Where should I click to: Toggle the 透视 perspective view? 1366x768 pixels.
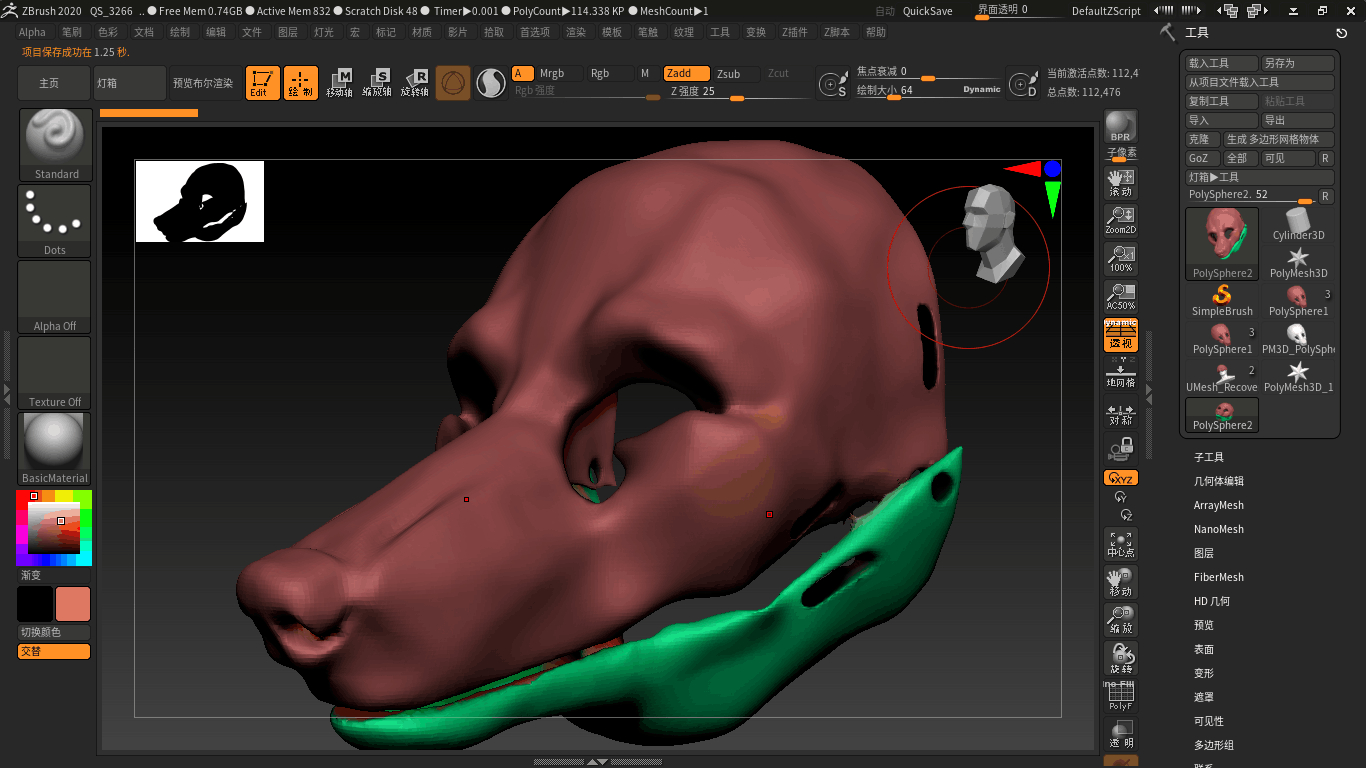(1120, 336)
